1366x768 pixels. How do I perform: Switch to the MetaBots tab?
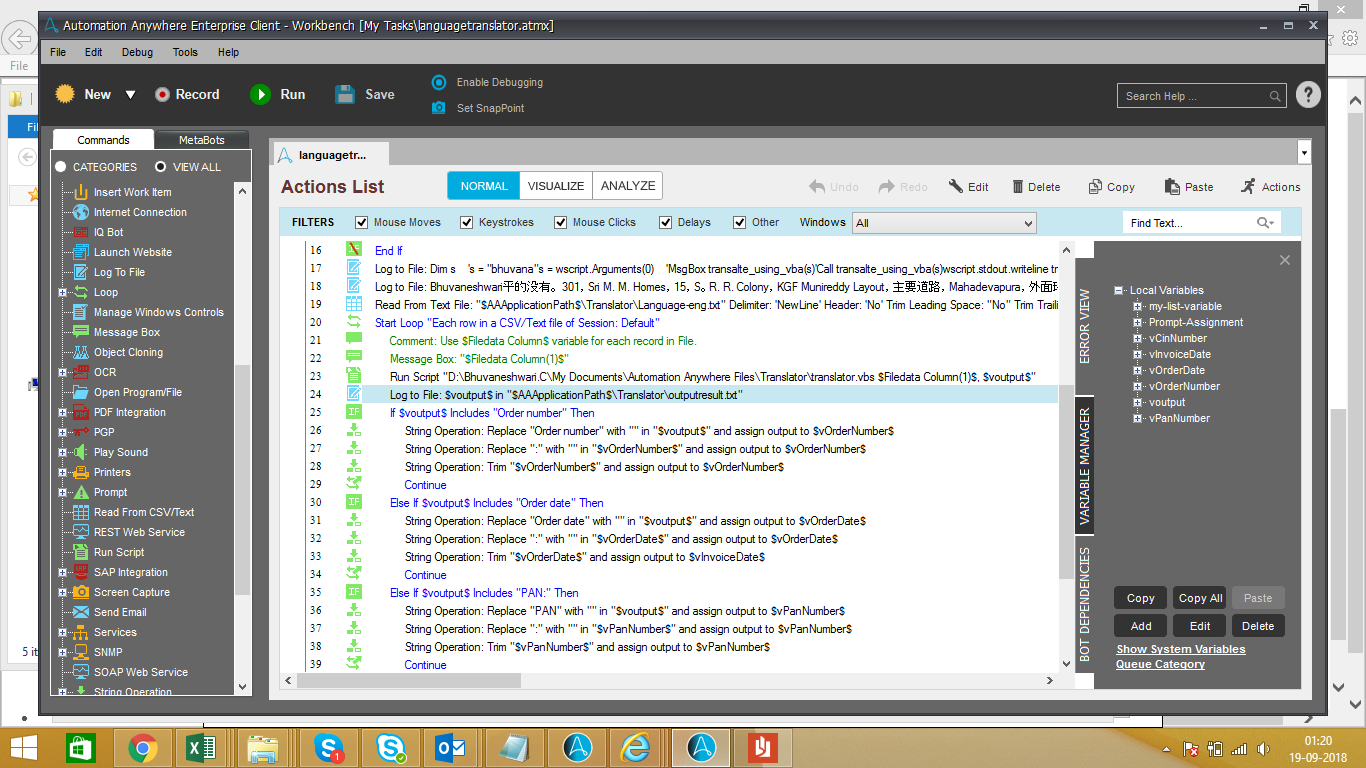point(201,140)
